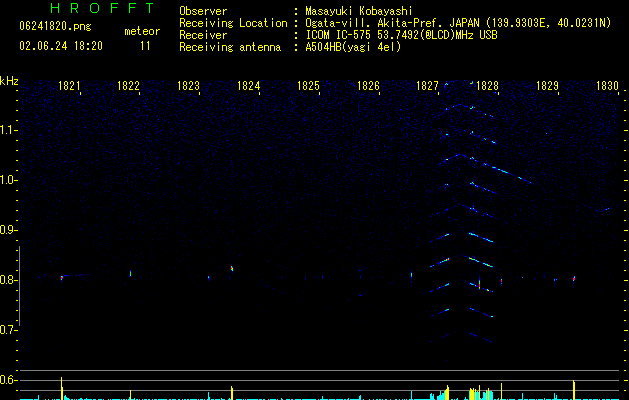Viewport: 629px width, 400px height.
Task: Click the 0.7 kHz frequency label
Action: tap(8, 330)
